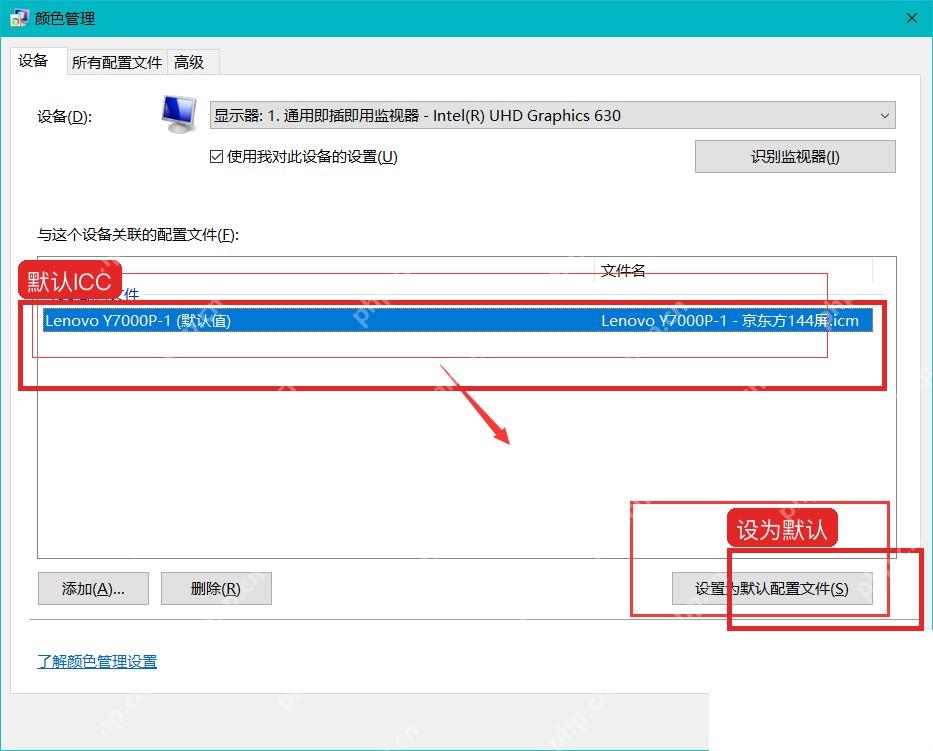
Task: Switch to the 所有配置文件 tab
Action: pos(117,62)
